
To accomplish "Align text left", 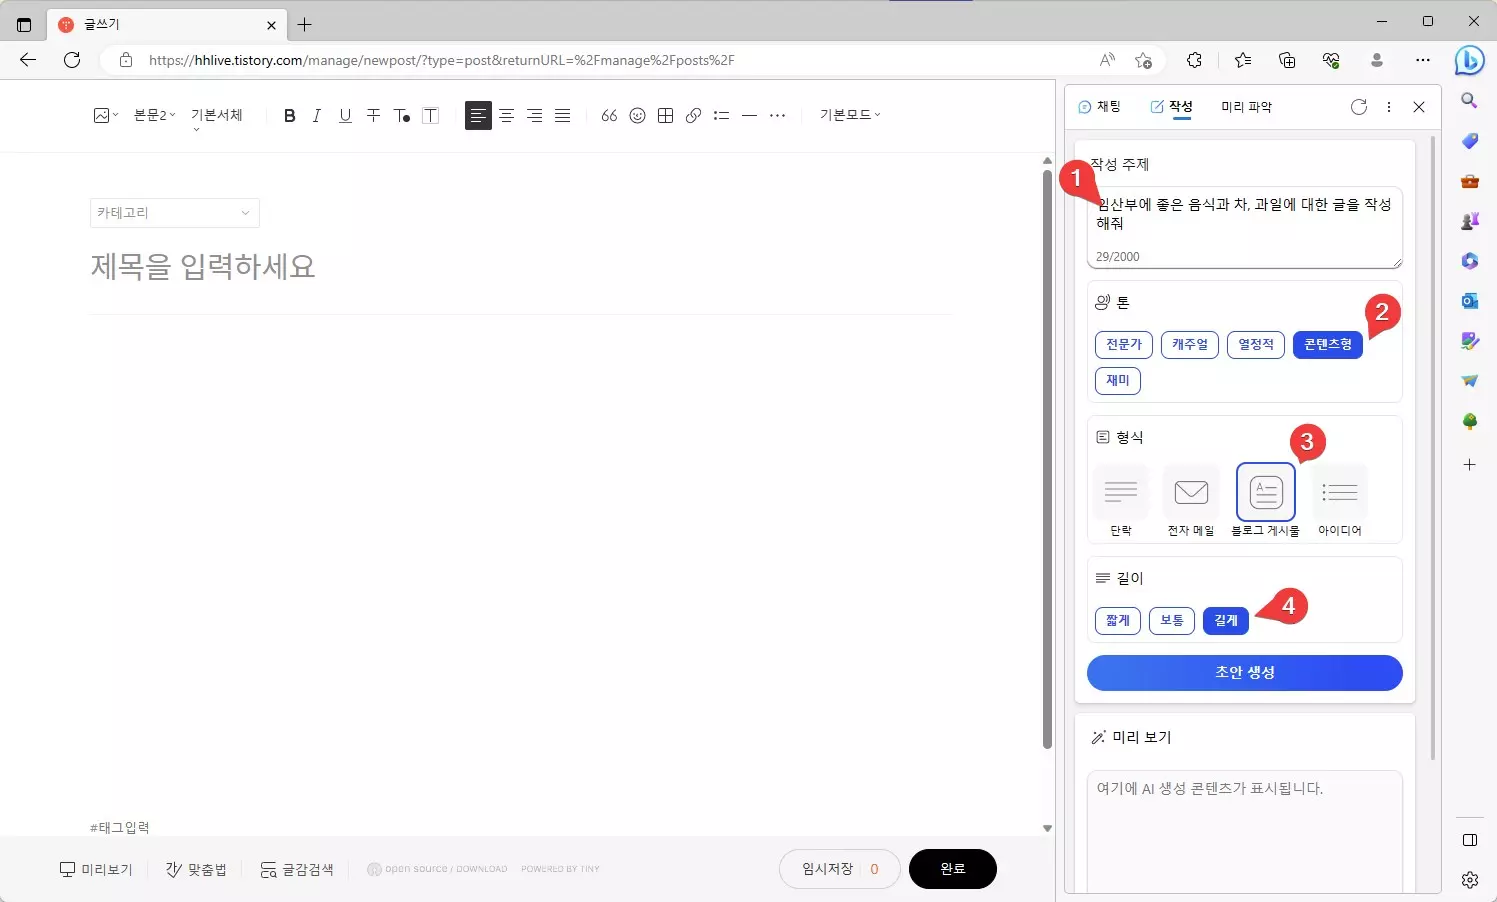I will pos(479,116).
